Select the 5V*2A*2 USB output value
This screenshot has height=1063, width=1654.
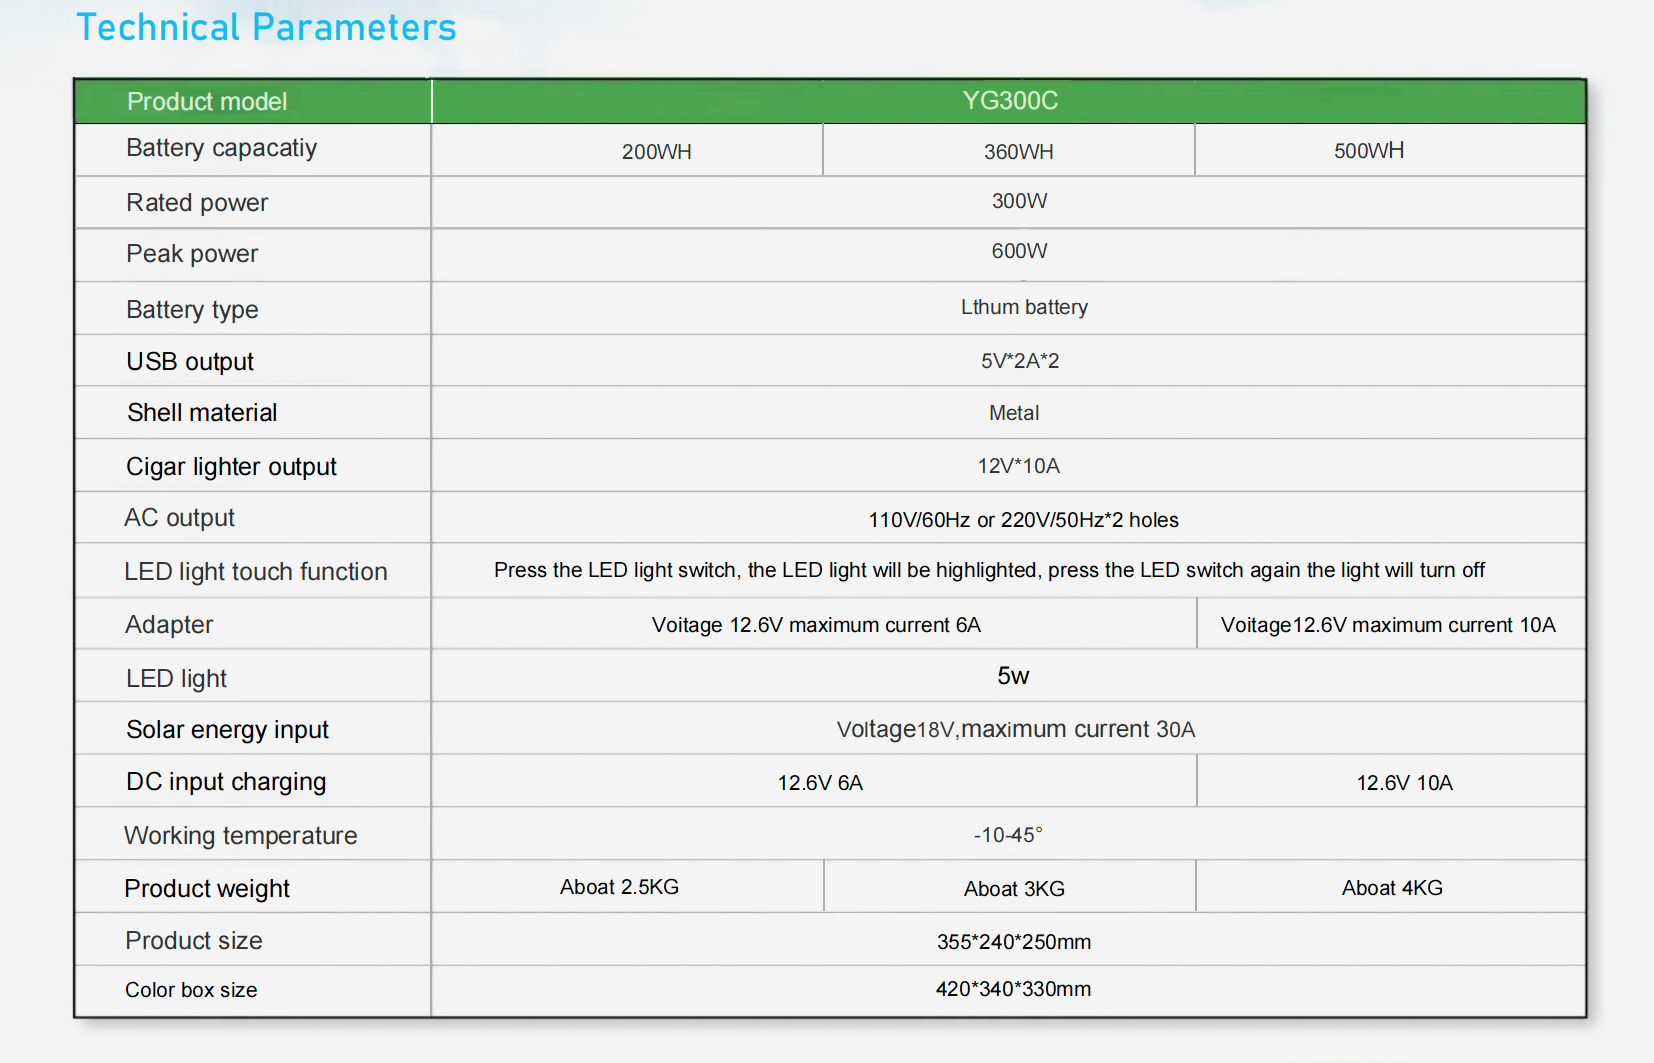1019,361
